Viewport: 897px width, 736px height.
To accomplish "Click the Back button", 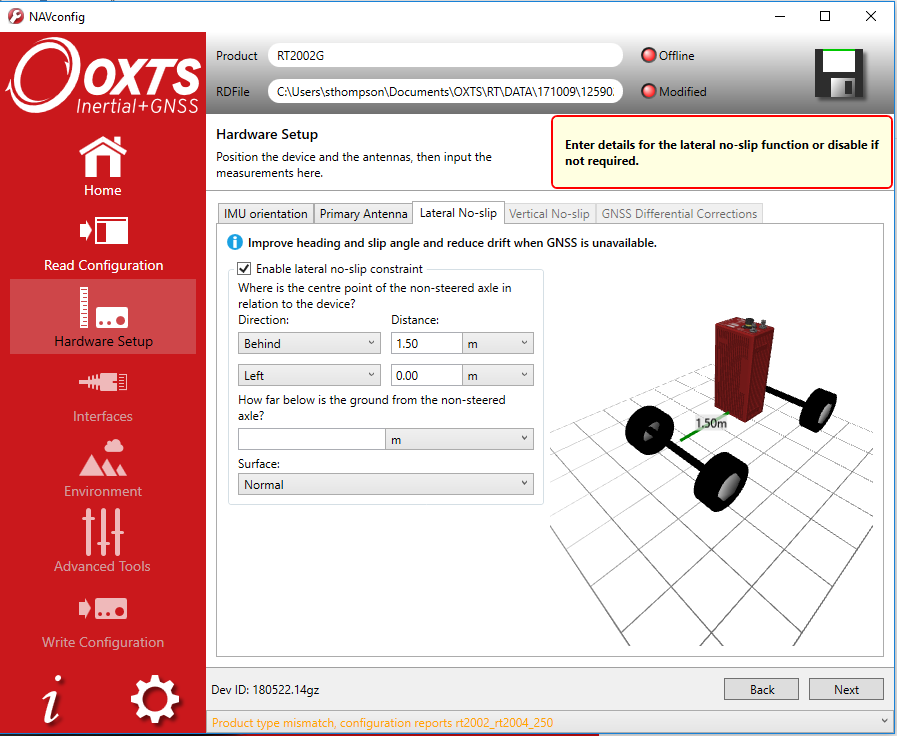I will point(761,689).
